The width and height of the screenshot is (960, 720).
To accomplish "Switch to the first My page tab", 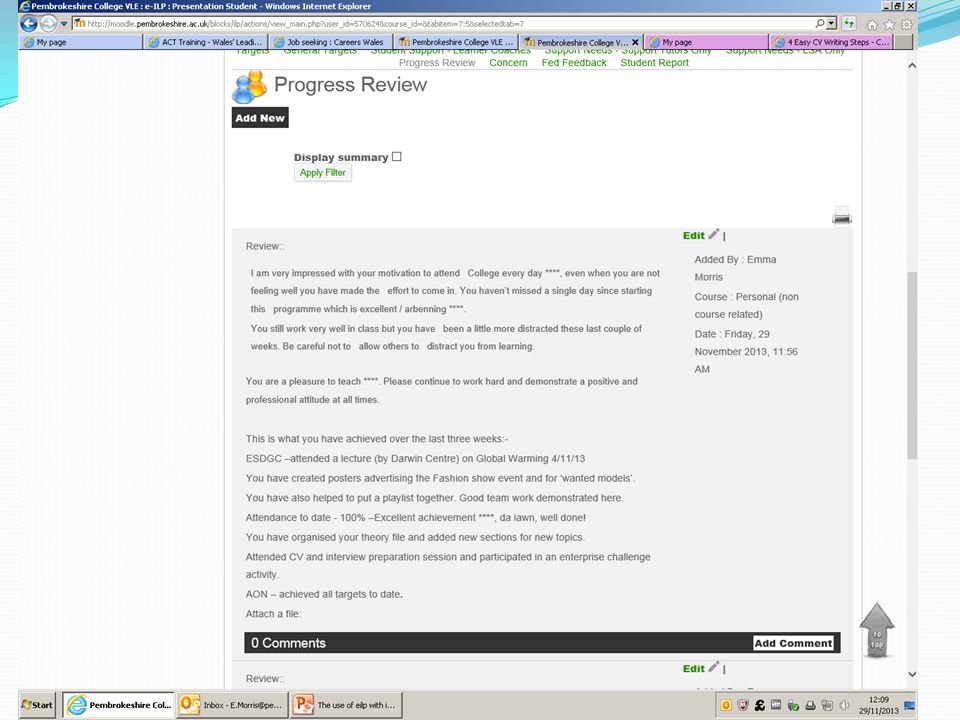I will coord(81,42).
